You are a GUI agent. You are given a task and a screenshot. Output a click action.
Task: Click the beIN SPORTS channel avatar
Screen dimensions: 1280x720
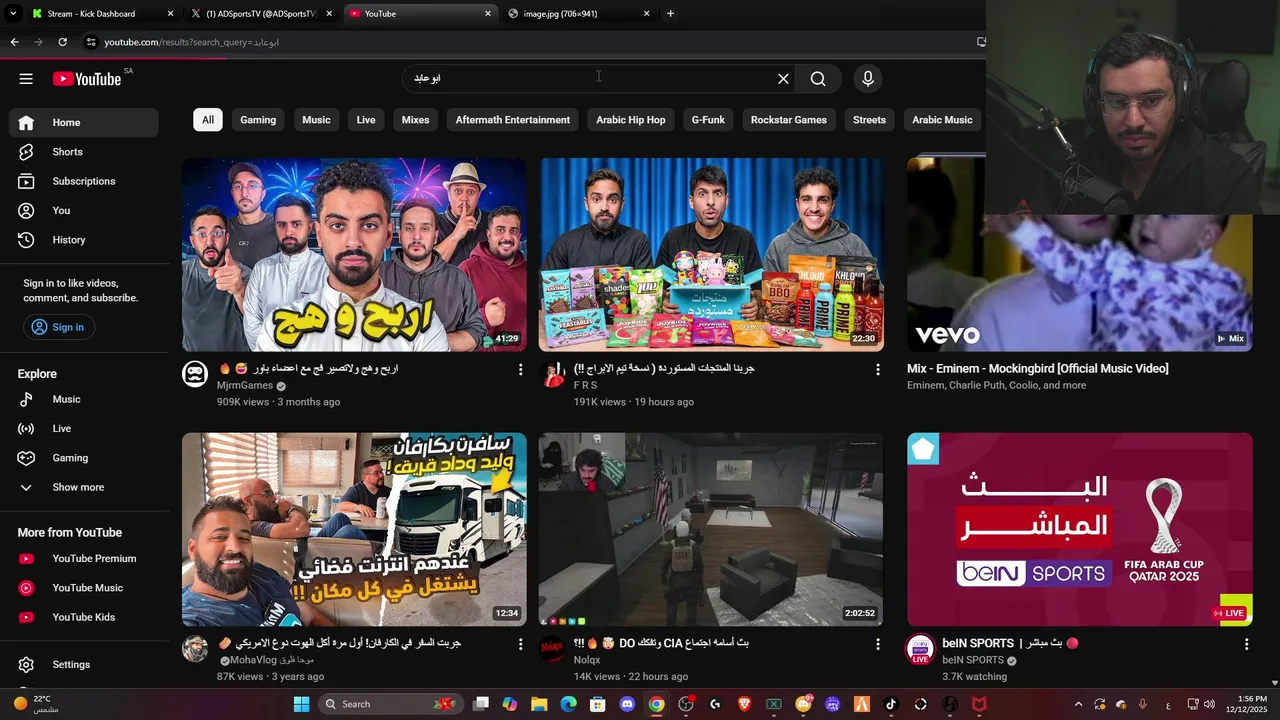point(920,649)
